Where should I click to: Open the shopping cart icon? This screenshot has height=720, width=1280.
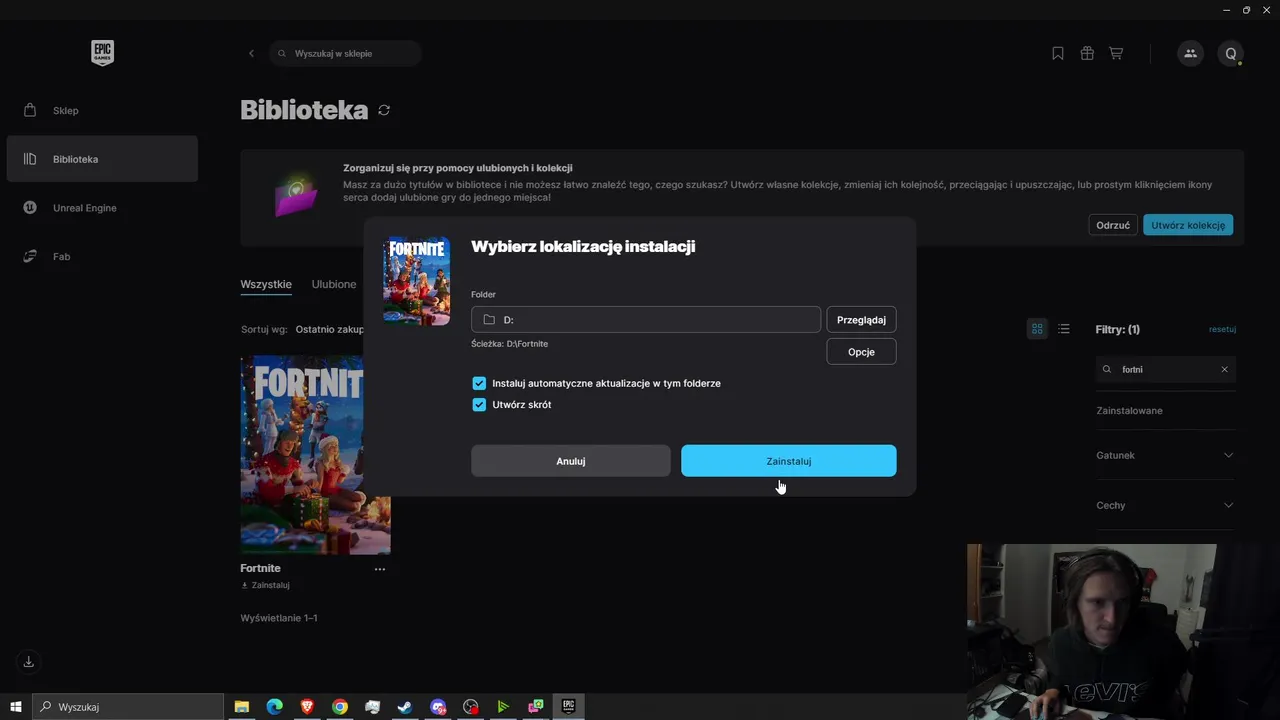tap(1116, 53)
